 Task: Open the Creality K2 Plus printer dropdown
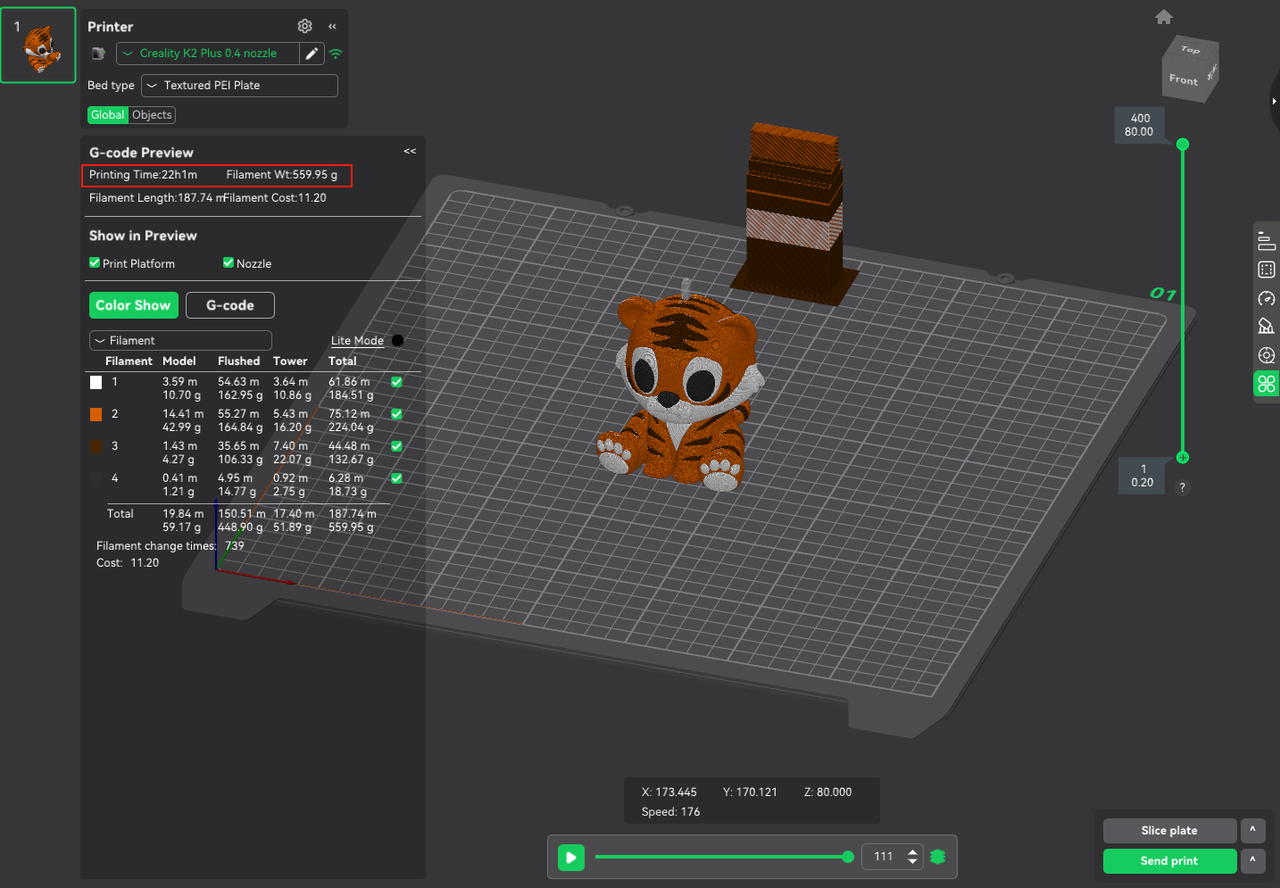pyautogui.click(x=209, y=54)
